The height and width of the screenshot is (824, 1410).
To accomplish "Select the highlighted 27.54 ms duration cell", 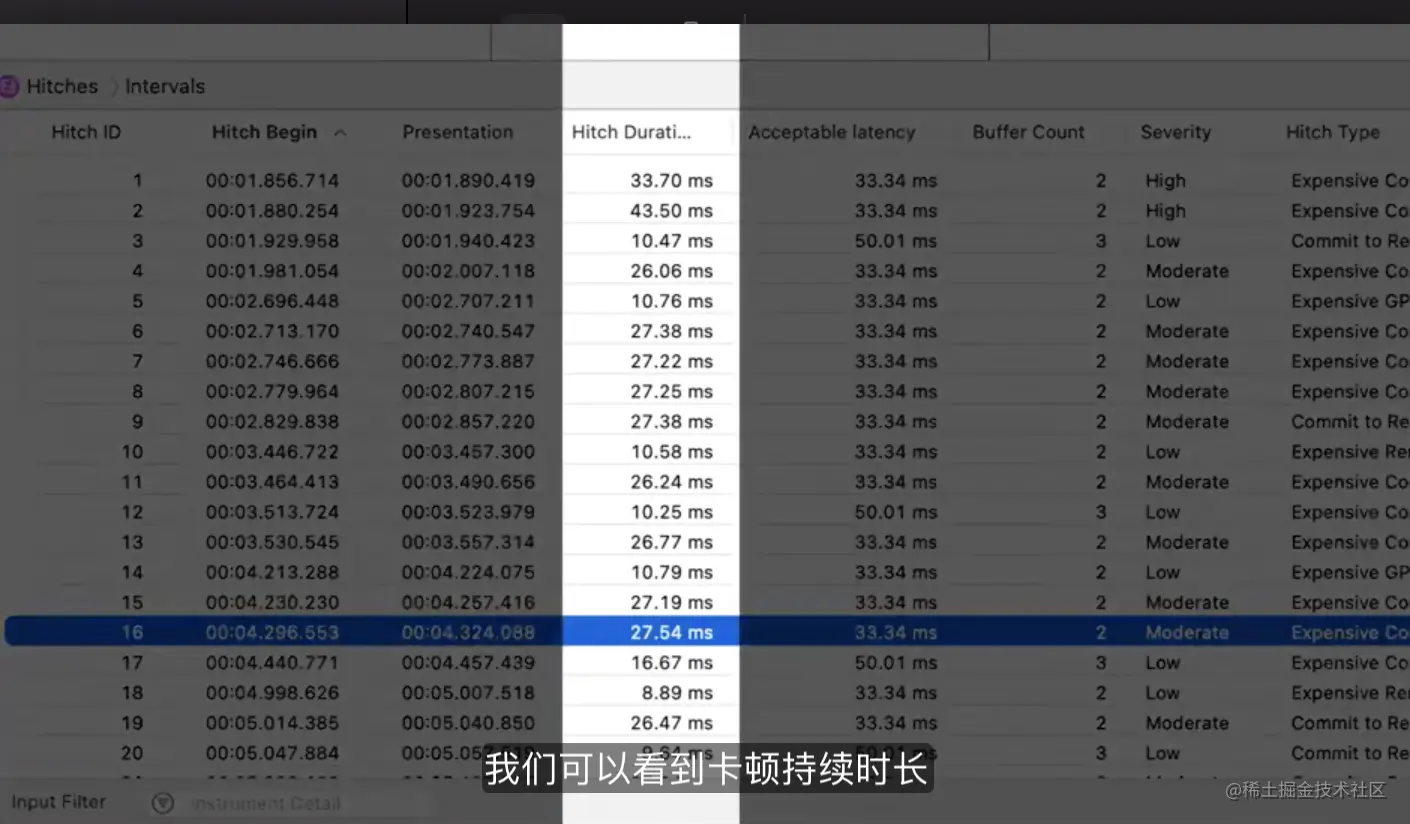I will pos(671,633).
